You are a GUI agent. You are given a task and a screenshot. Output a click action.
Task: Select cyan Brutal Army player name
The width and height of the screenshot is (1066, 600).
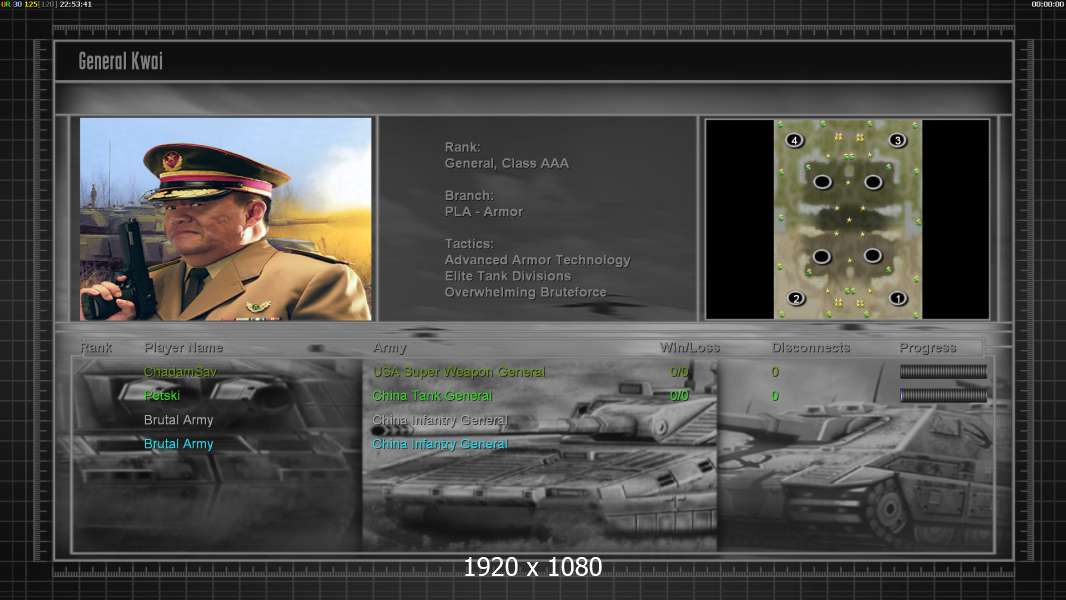pyautogui.click(x=179, y=444)
